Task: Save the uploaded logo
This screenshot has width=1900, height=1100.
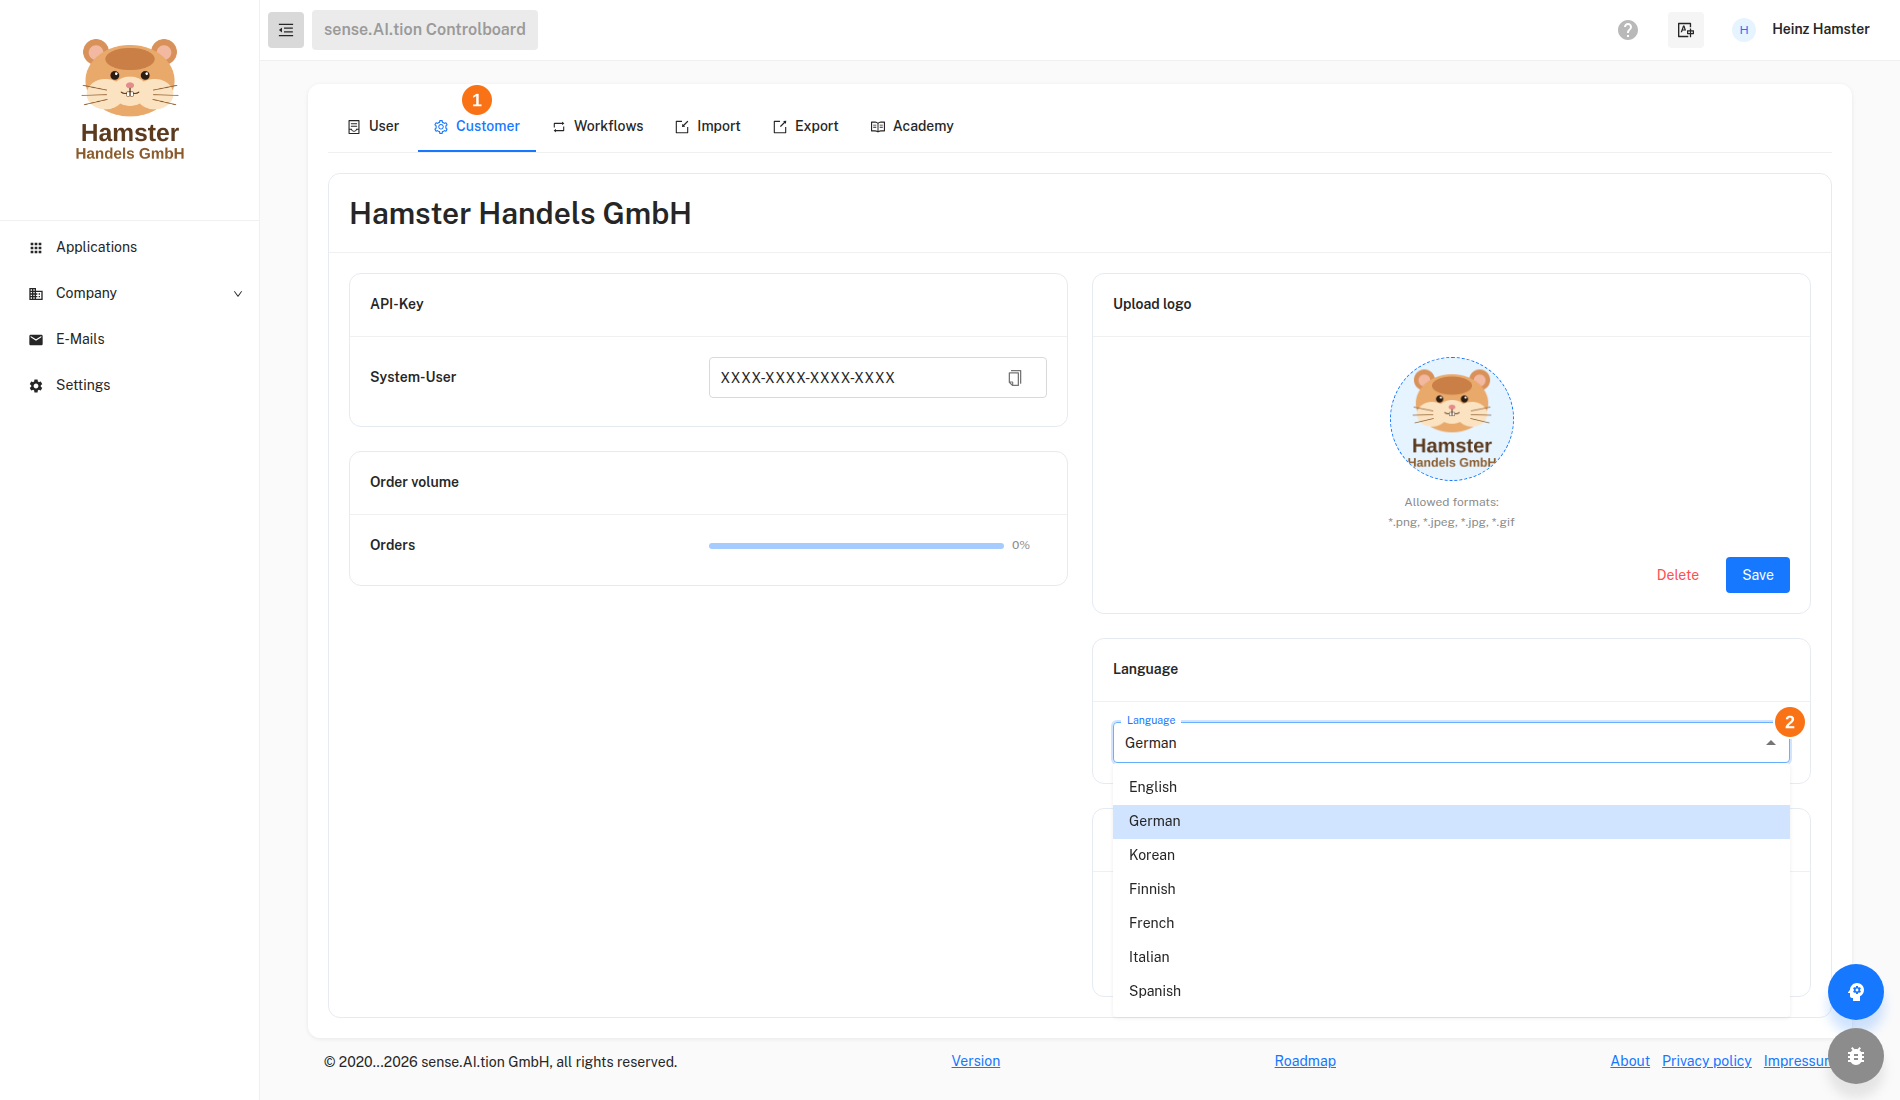Action: [1758, 575]
